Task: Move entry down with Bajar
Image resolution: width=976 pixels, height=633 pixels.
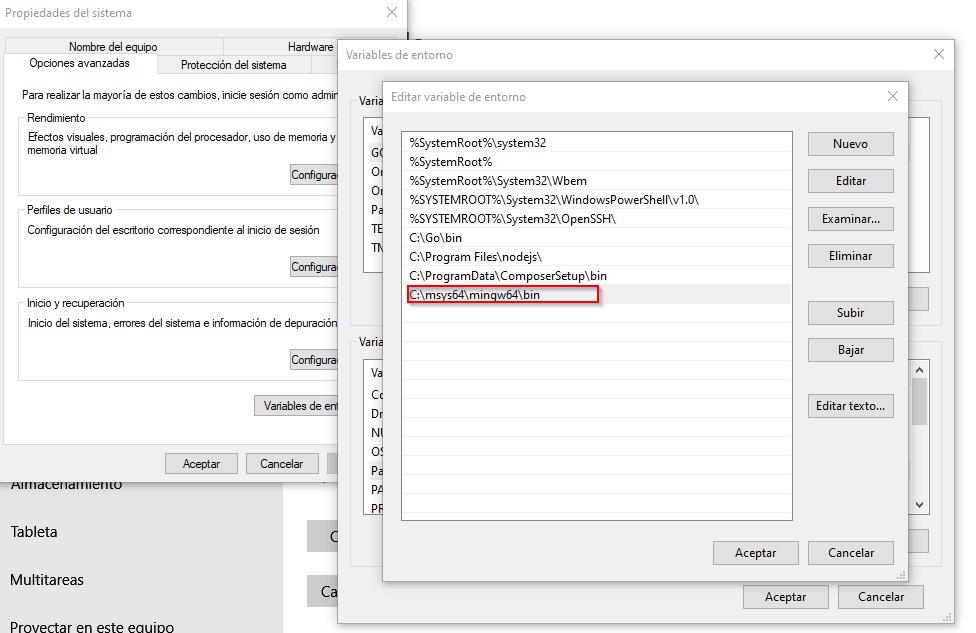Action: click(x=850, y=350)
